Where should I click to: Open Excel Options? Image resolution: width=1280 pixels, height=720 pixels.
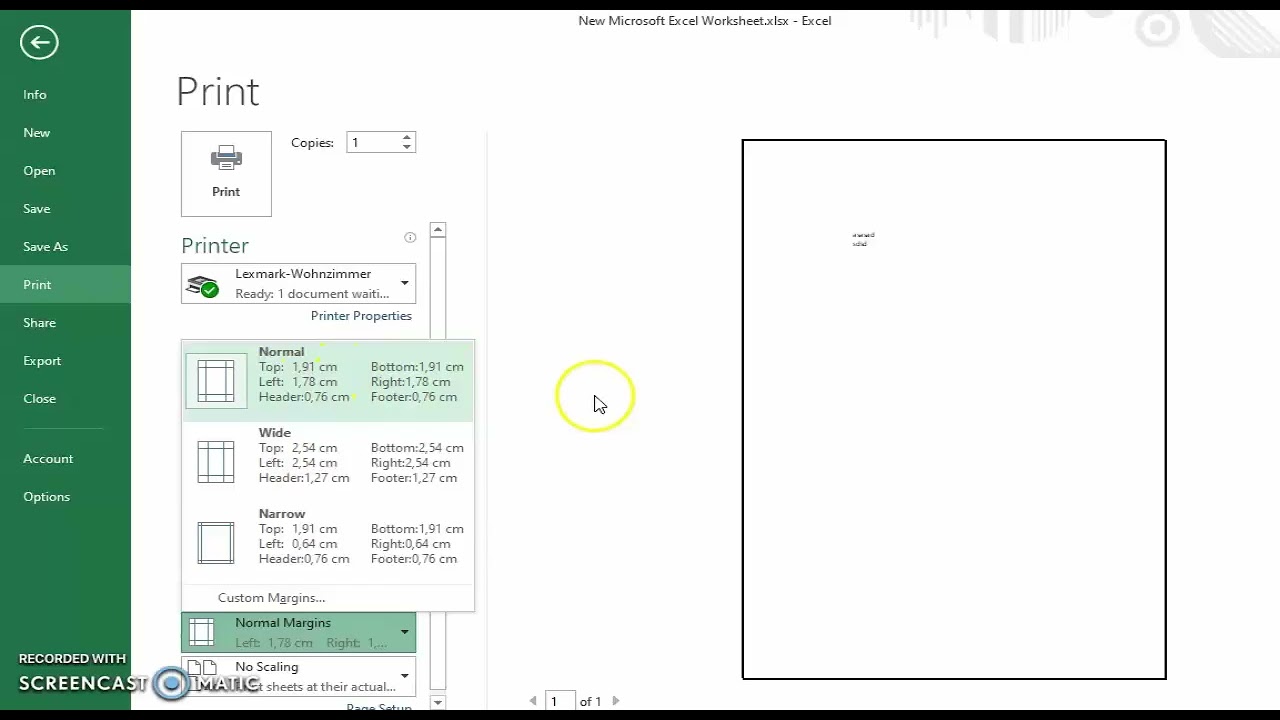[x=65, y=496]
